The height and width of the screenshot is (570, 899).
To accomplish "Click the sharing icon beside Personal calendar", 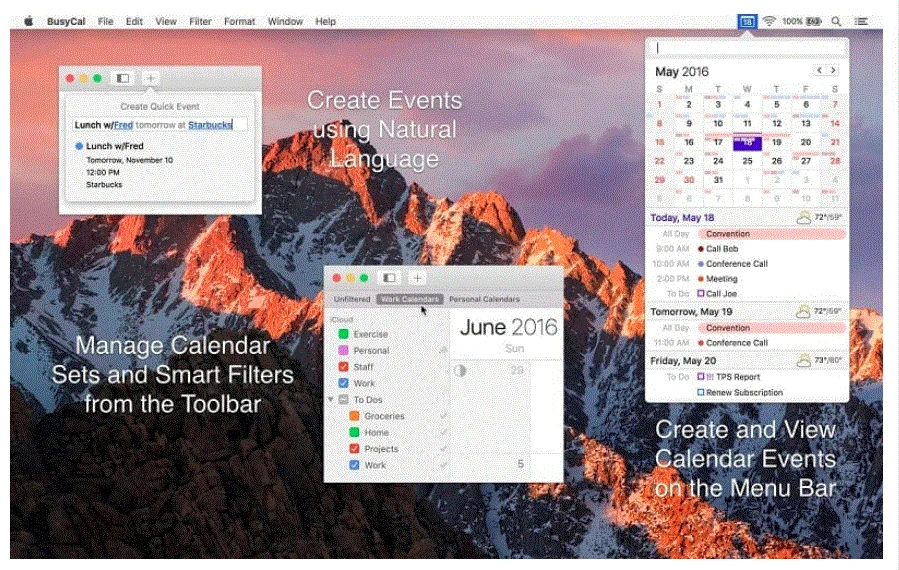I will (443, 350).
